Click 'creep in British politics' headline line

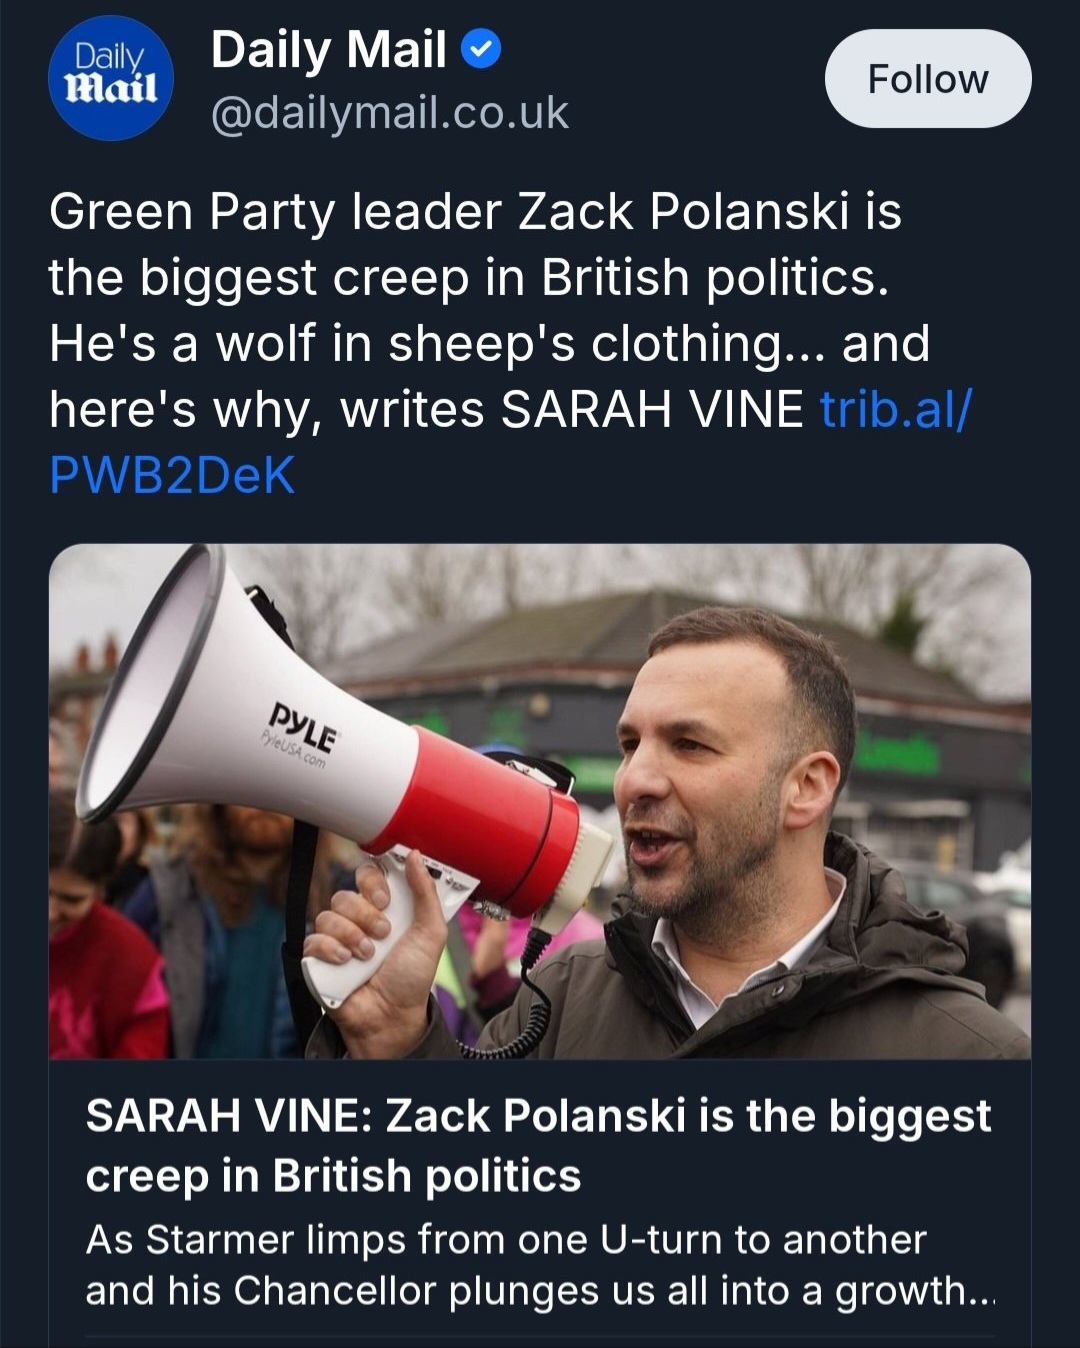point(333,1176)
